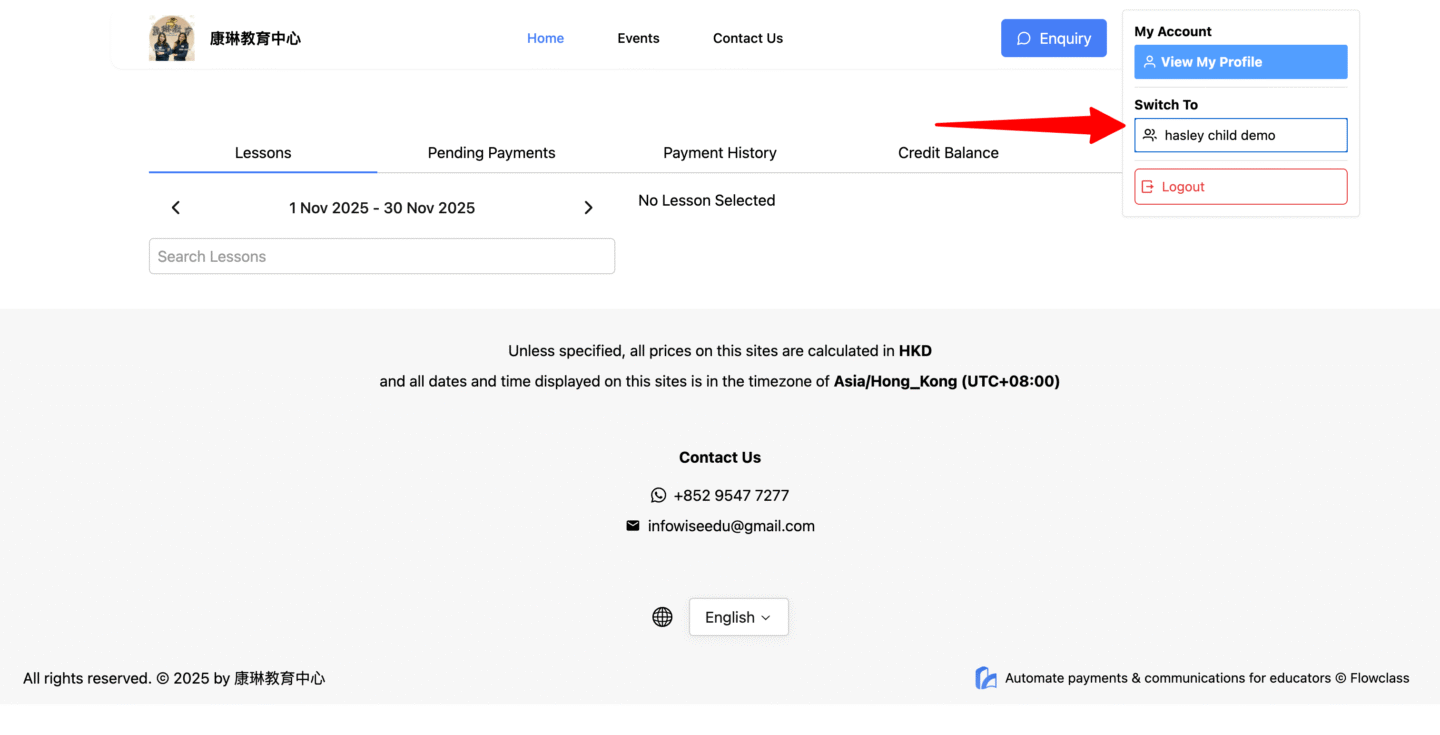
Task: Click the globe language icon
Action: point(662,617)
